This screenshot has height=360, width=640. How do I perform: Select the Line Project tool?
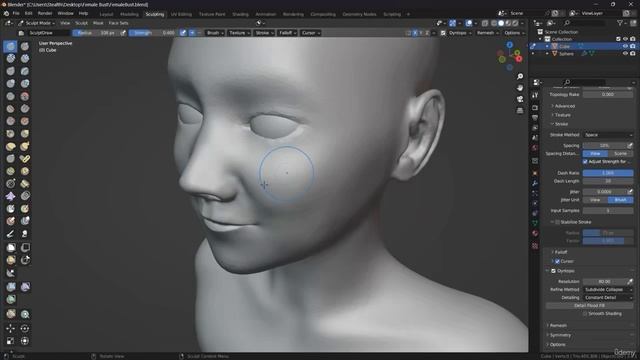coord(11,273)
